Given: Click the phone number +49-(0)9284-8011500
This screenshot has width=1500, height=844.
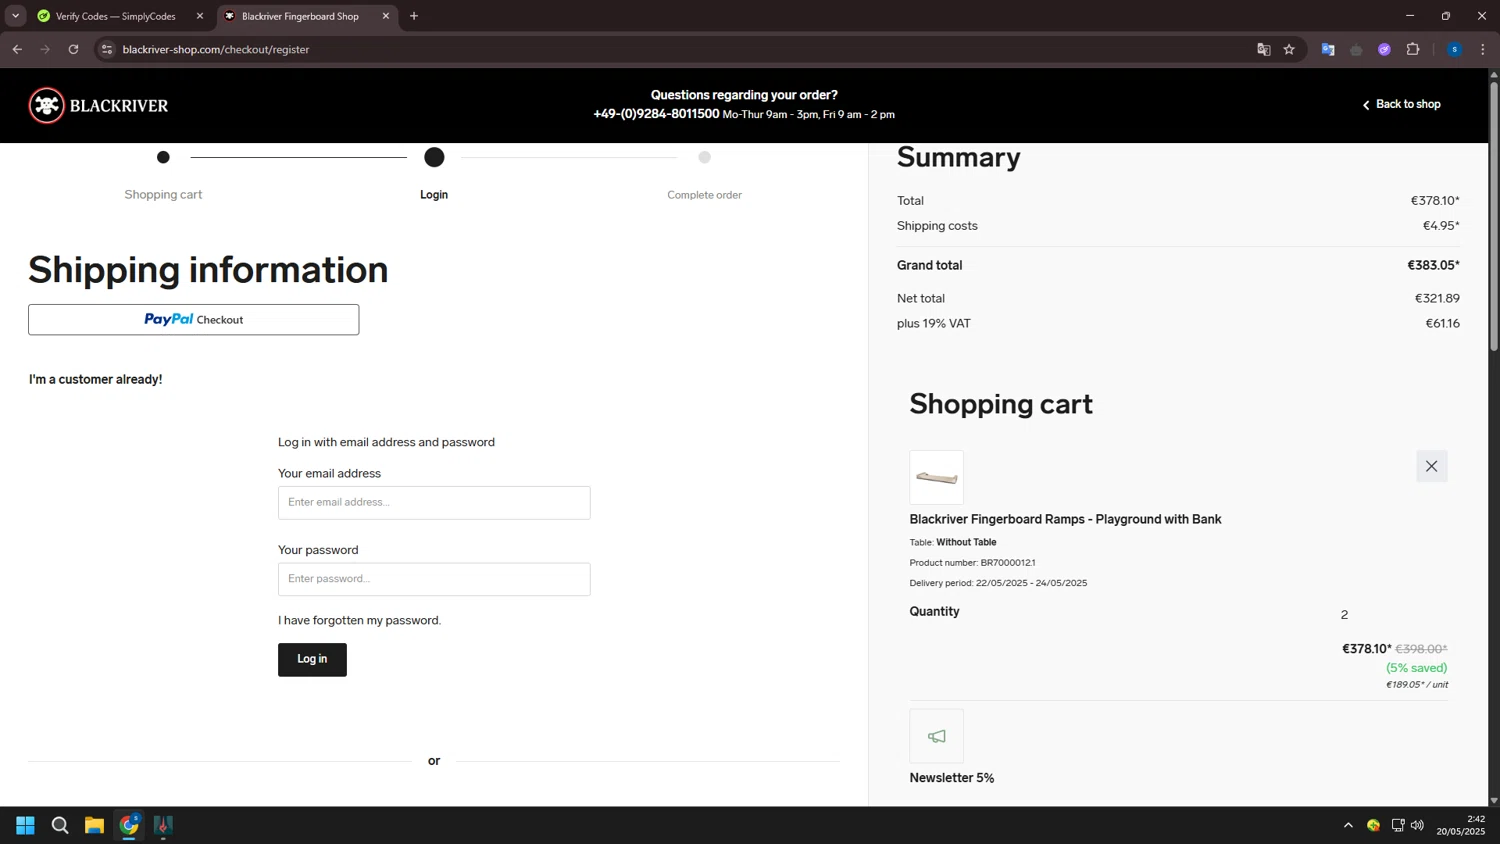Looking at the screenshot, I should 656,114.
